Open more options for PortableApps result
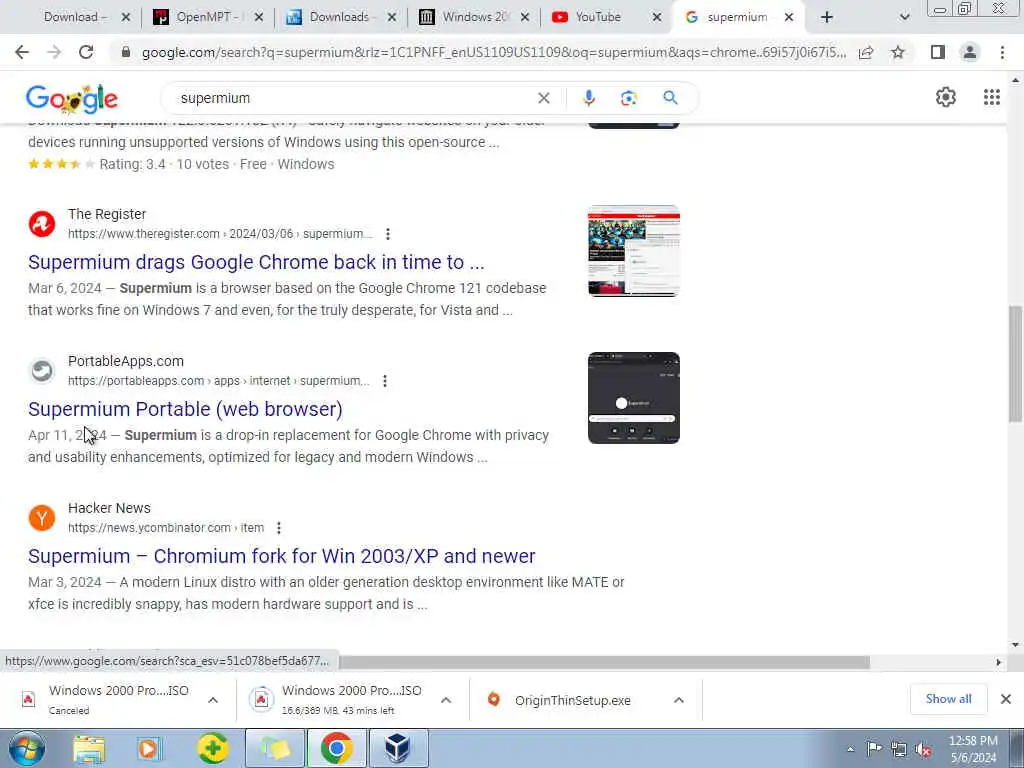The width and height of the screenshot is (1024, 768). coord(385,381)
